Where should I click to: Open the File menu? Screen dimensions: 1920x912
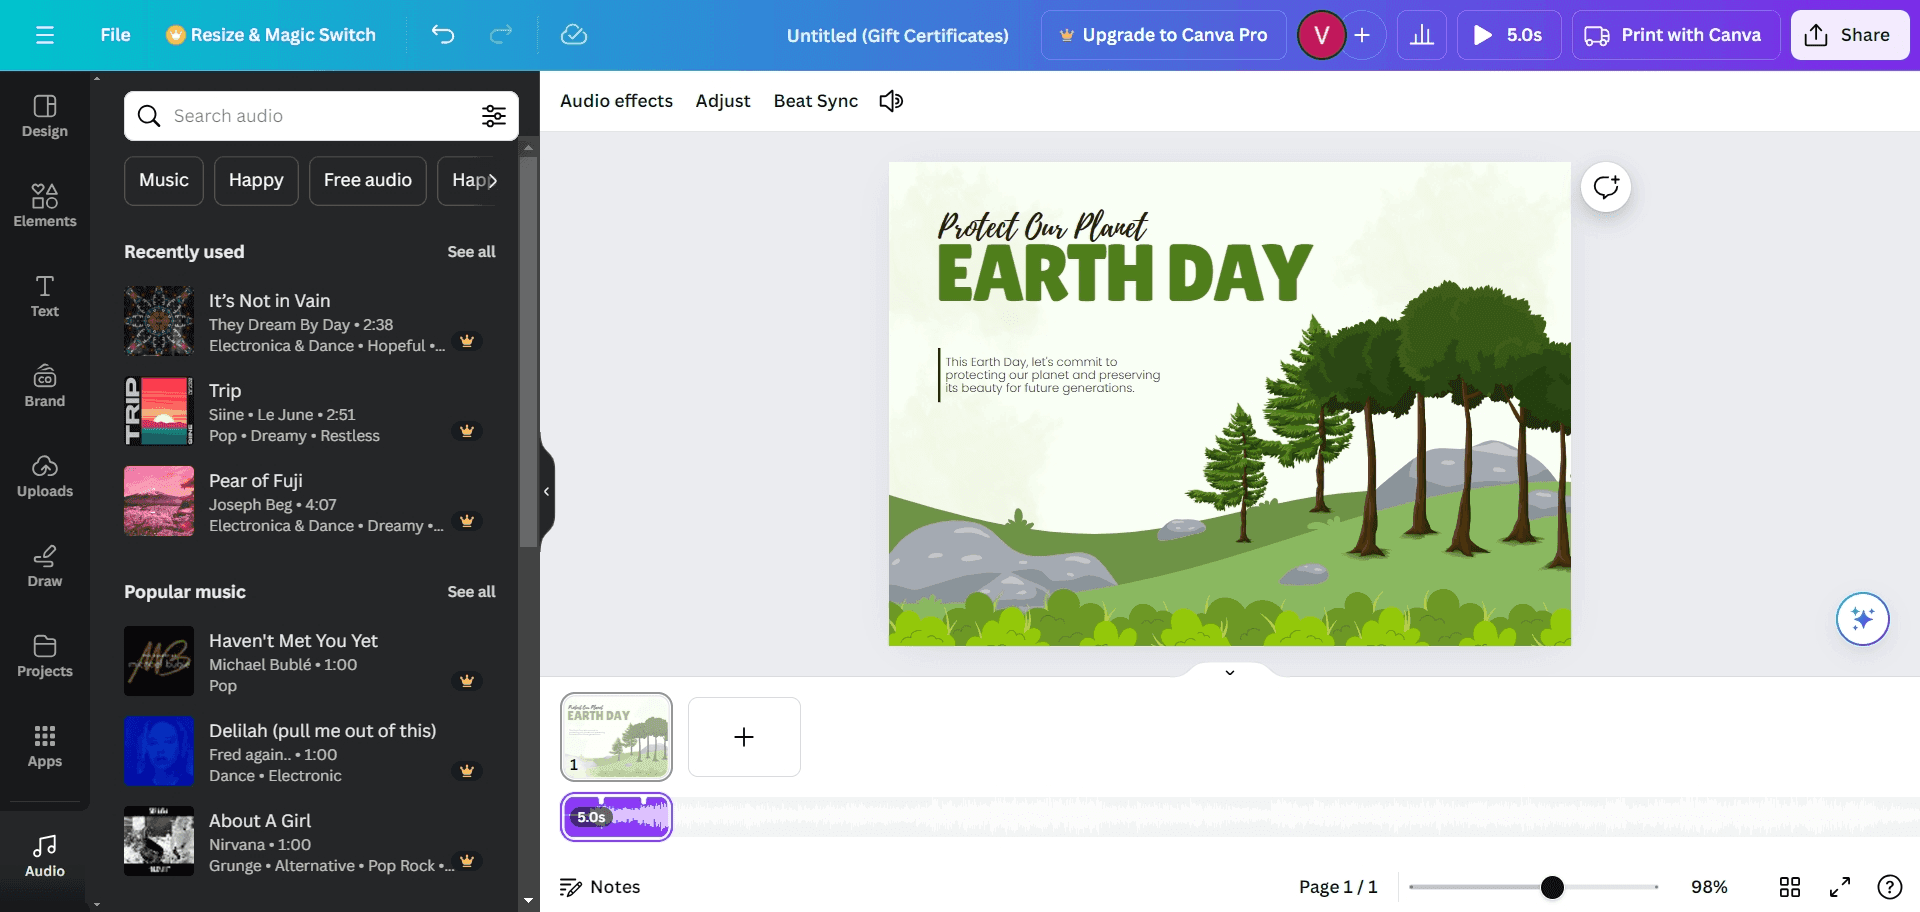tap(115, 35)
